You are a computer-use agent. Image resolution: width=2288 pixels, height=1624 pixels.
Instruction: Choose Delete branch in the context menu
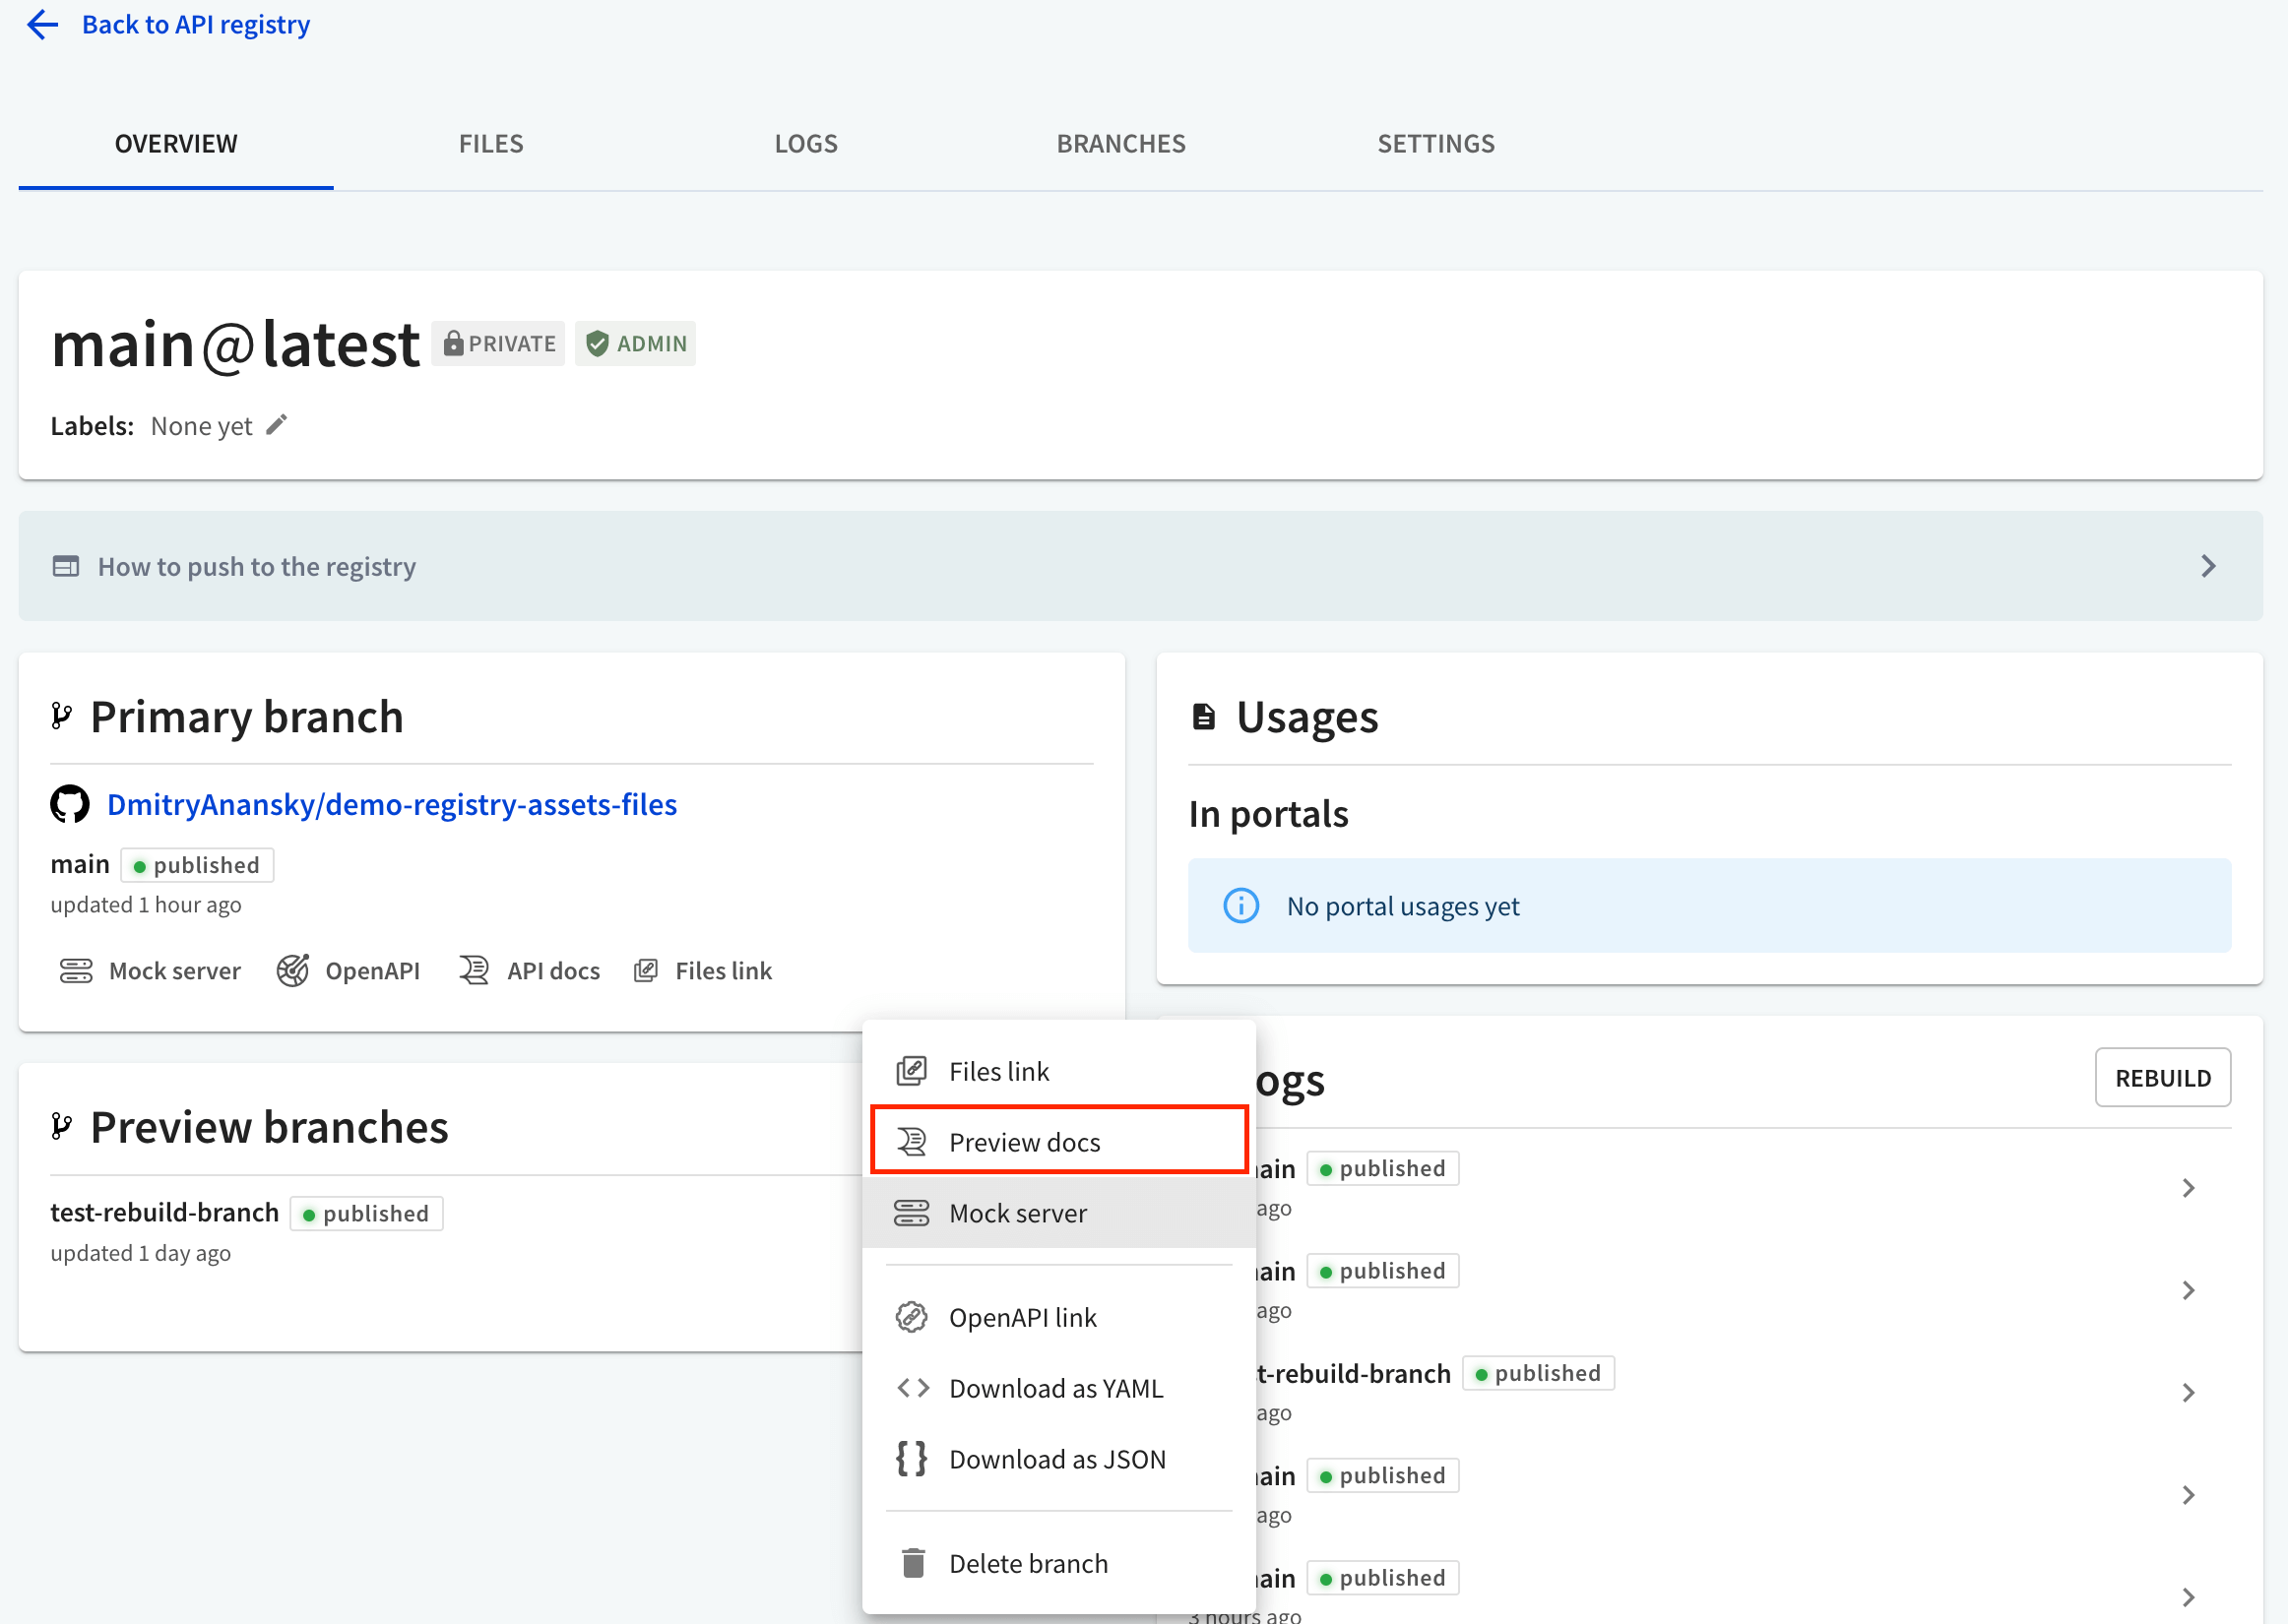(1059, 1563)
